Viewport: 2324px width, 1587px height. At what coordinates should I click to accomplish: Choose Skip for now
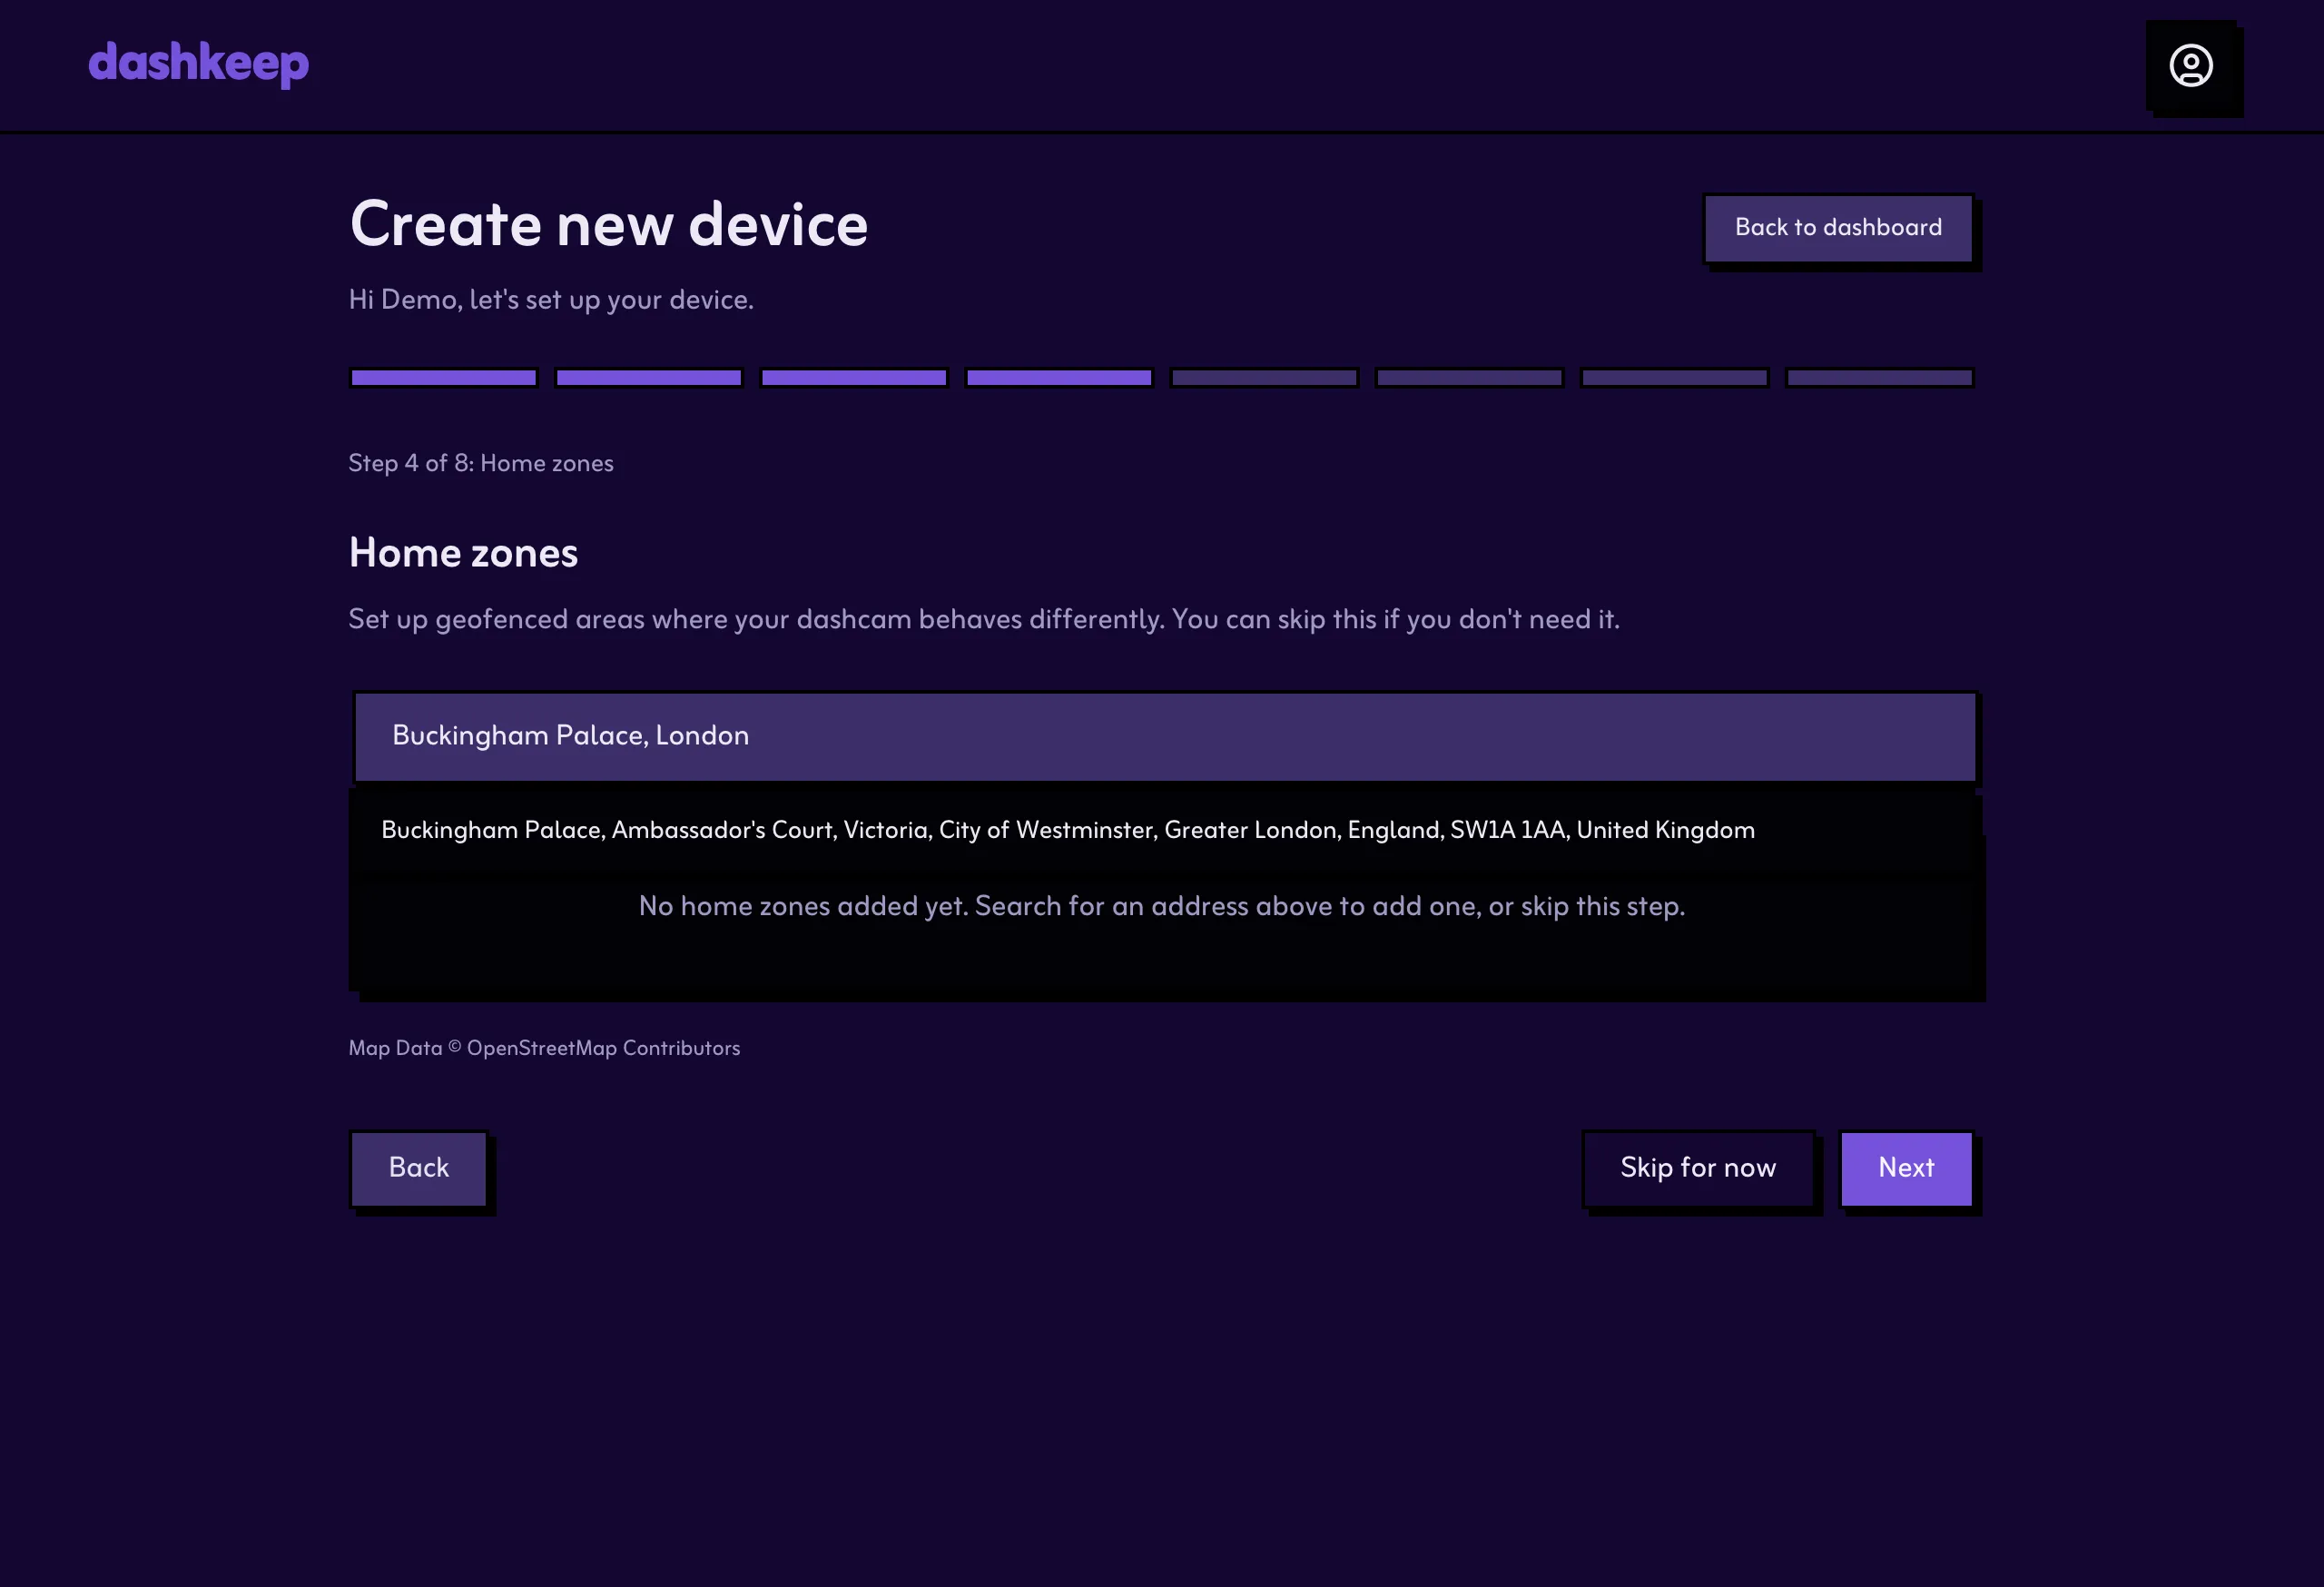point(1698,1168)
